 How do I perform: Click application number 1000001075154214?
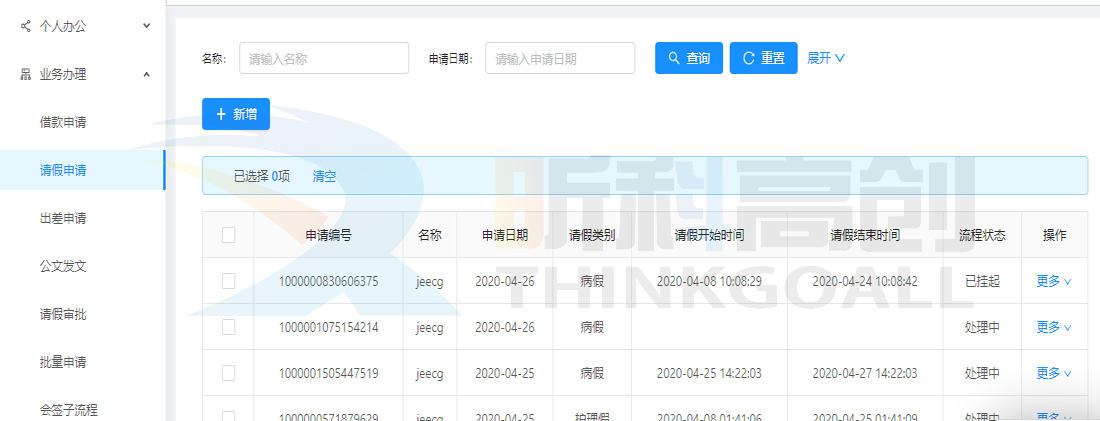point(328,328)
